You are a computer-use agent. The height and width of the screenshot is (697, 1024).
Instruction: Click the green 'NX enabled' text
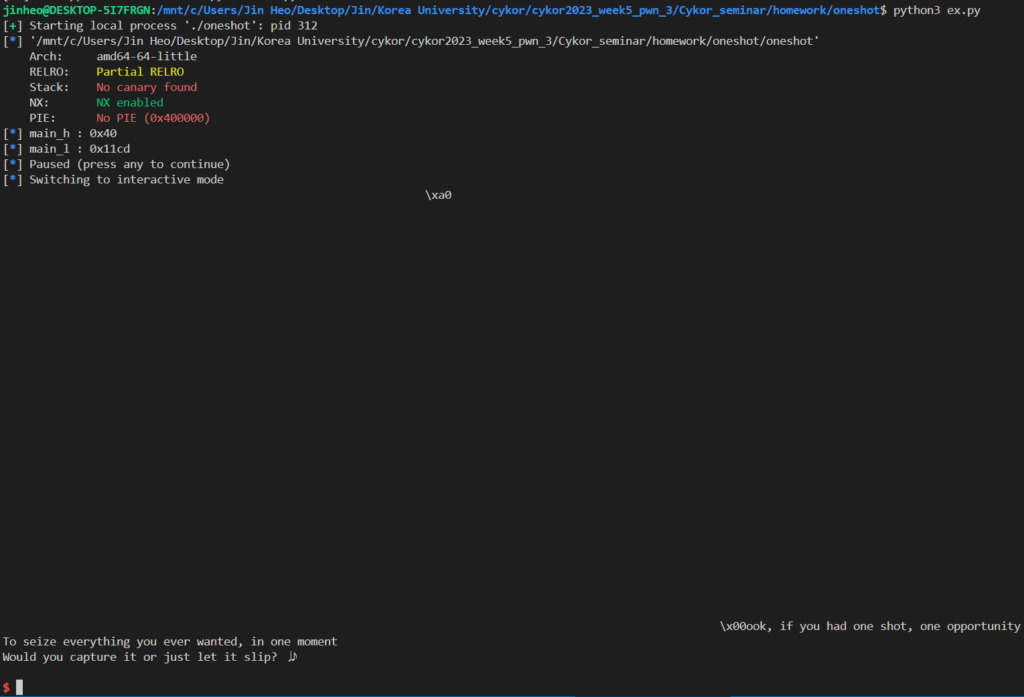coord(129,103)
